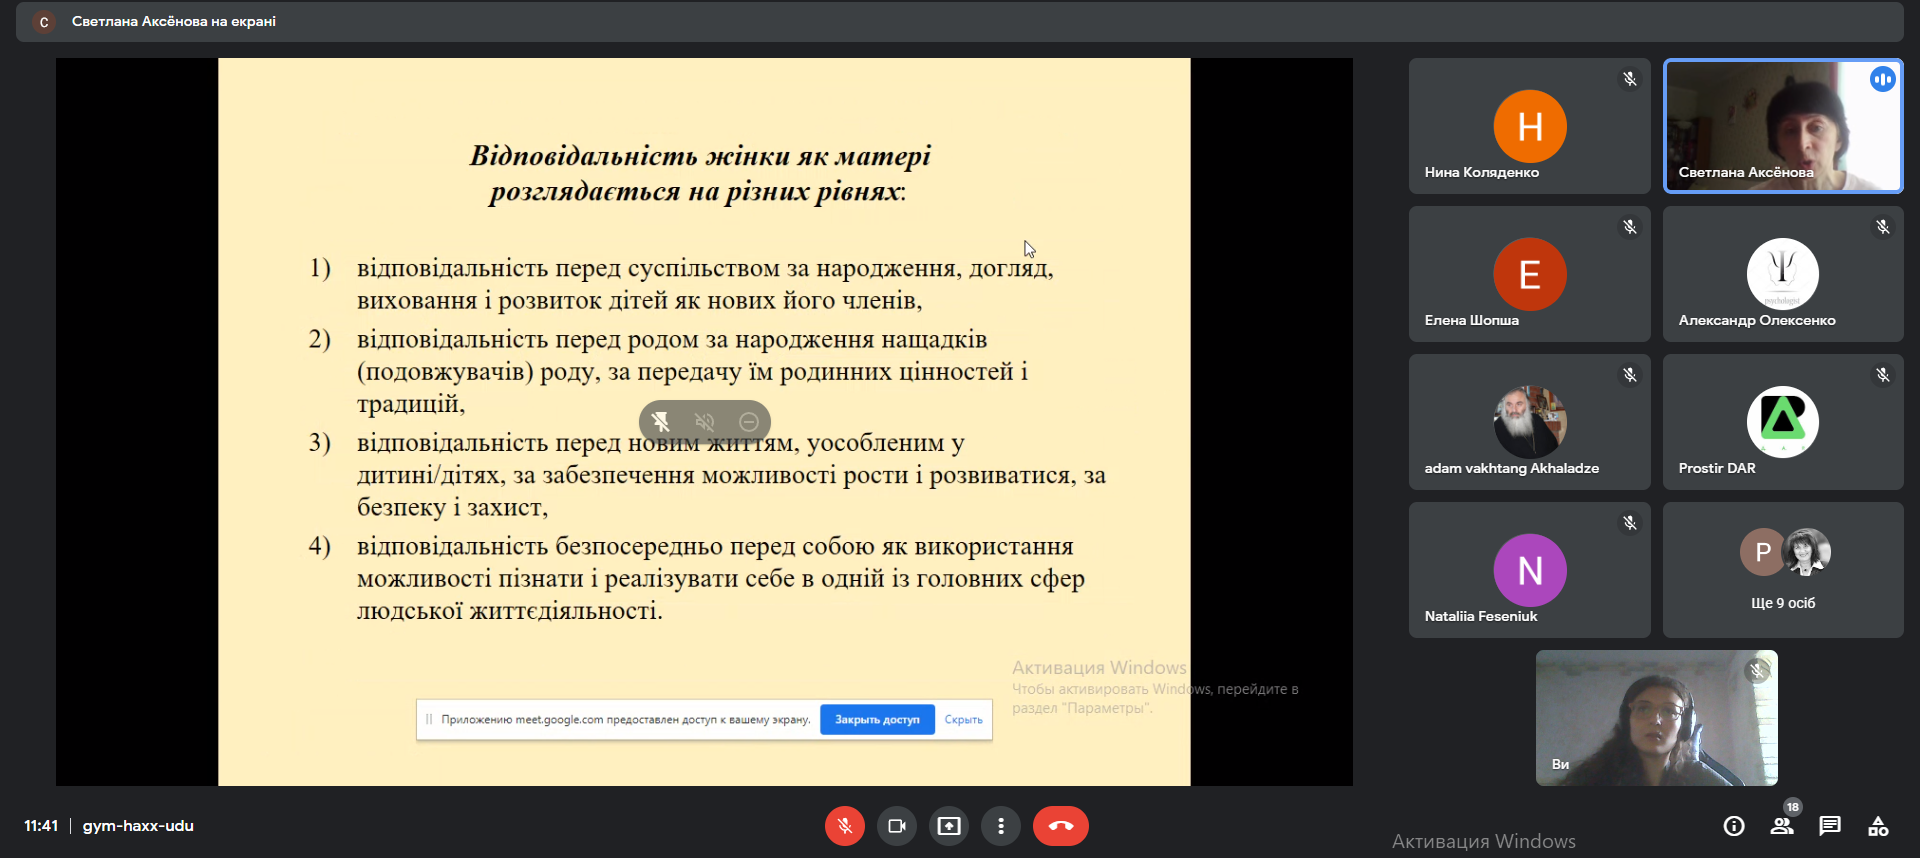Unpin the presentation using the crossed pin icon
The width and height of the screenshot is (1920, 858).
coord(661,422)
